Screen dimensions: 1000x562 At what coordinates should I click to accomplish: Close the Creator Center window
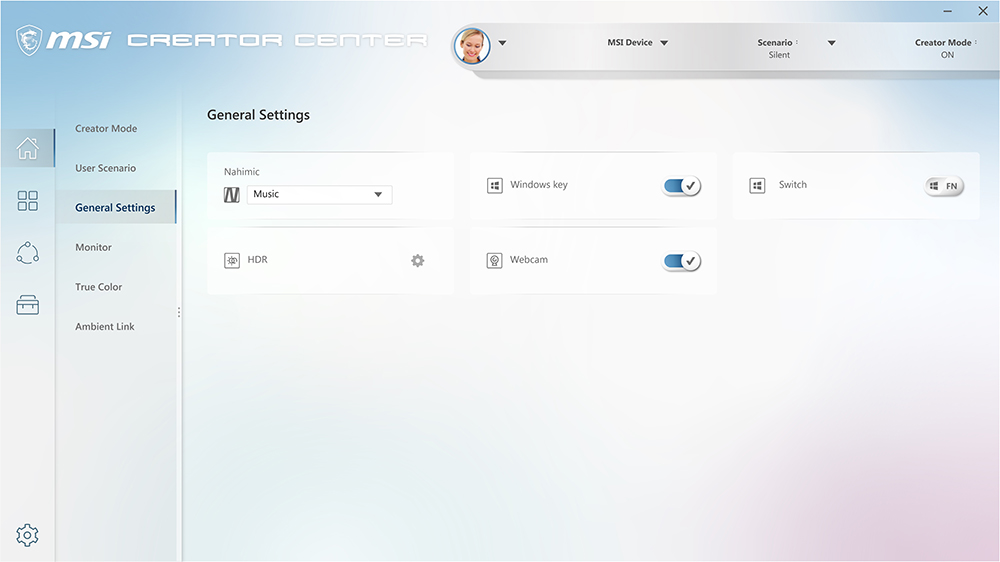pyautogui.click(x=983, y=11)
